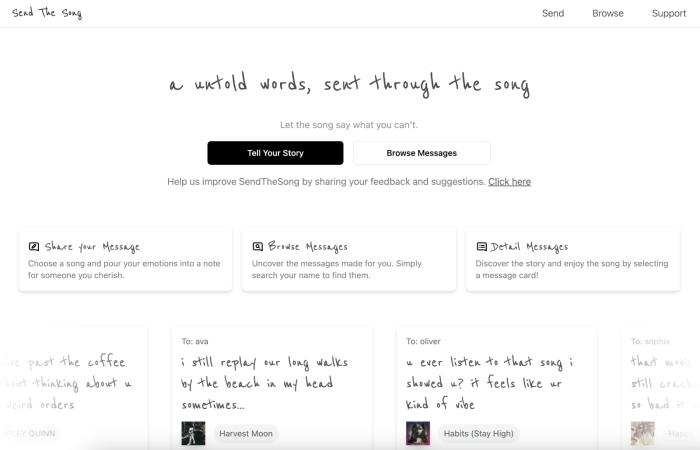
Task: Open the message card addressed to oliver
Action: pyautogui.click(x=496, y=380)
